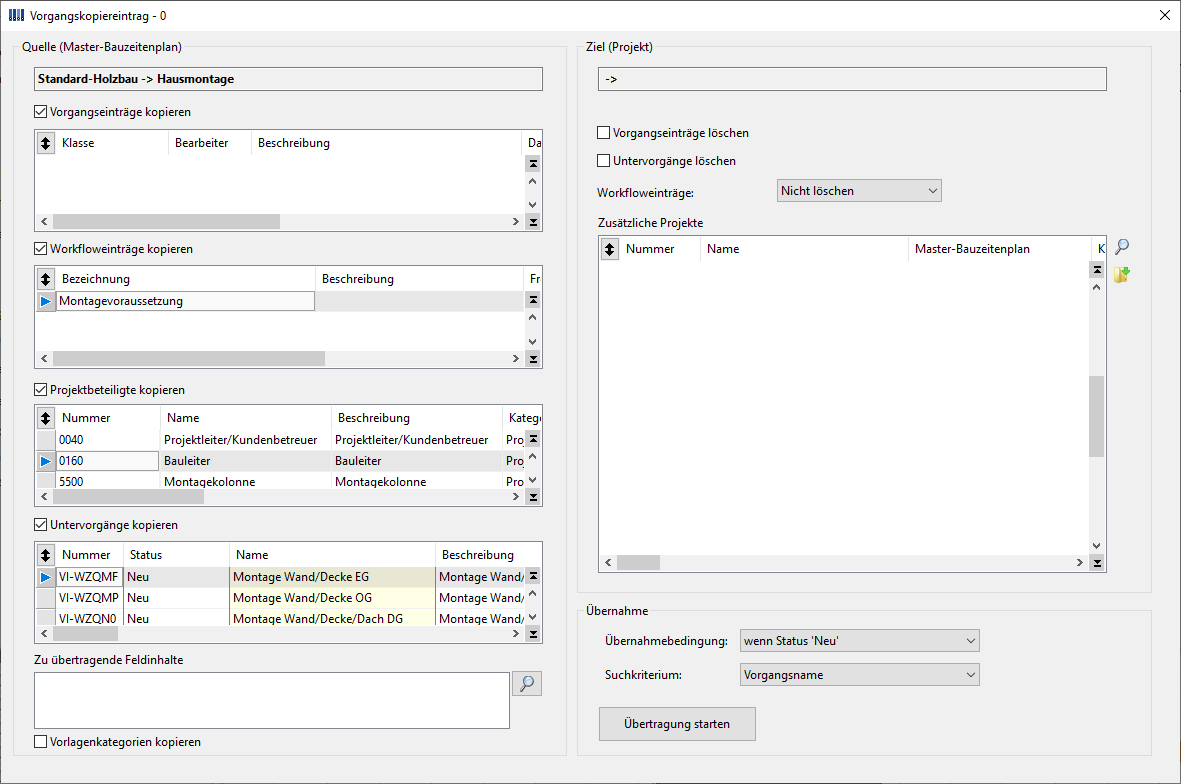Image resolution: width=1181 pixels, height=784 pixels.
Task: Click the Zu übertragende Feldinhalte text box
Action: (x=272, y=700)
